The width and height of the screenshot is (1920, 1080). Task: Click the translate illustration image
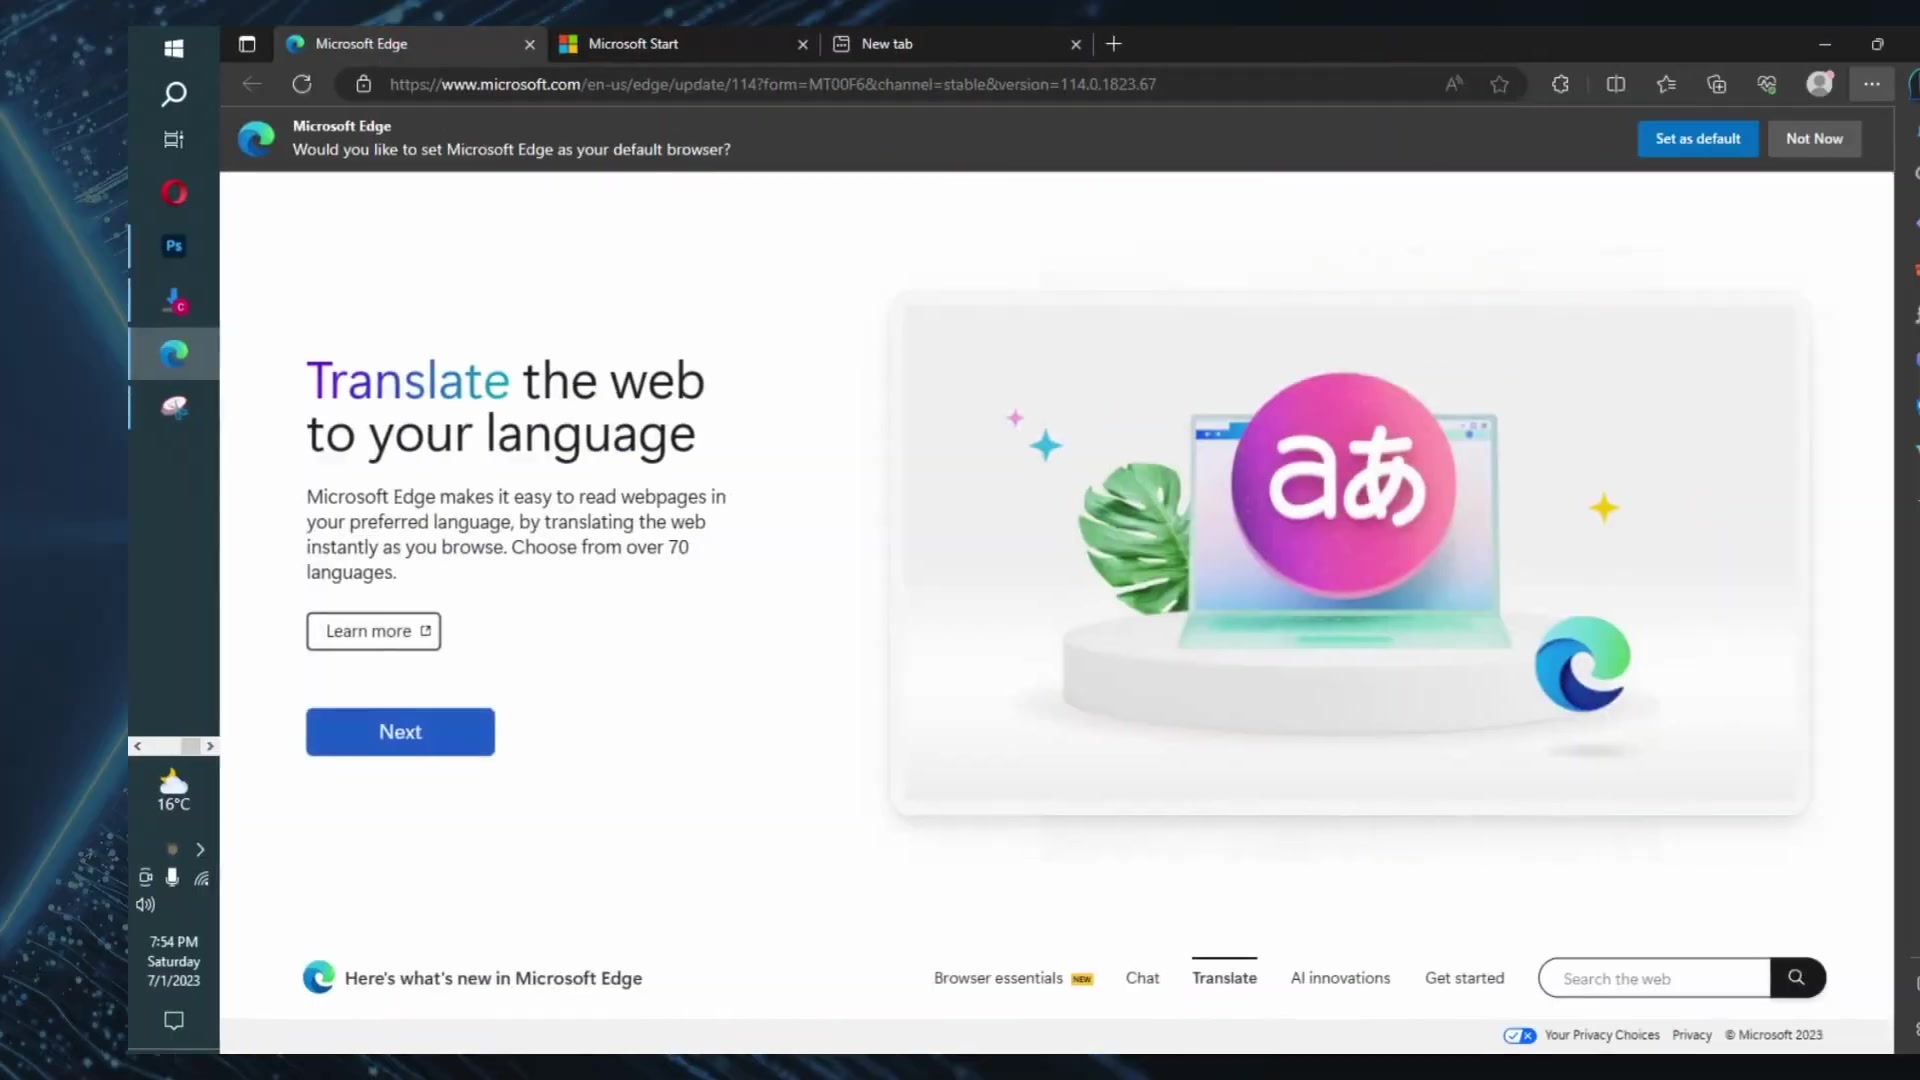(1349, 555)
